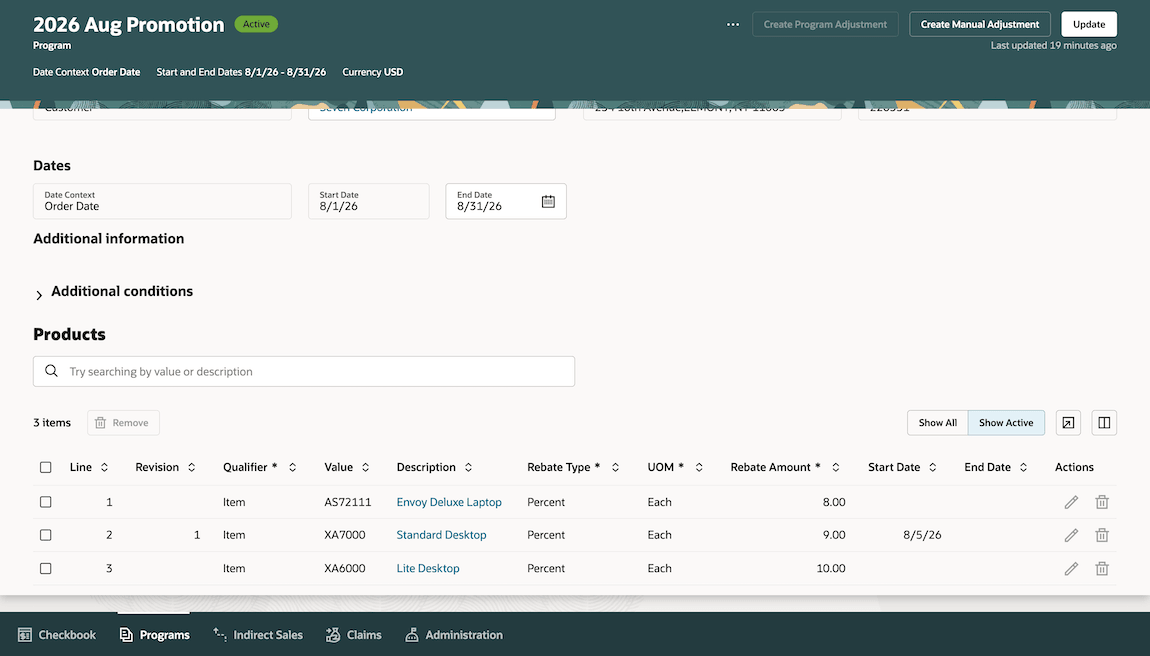The width and height of the screenshot is (1150, 656).
Task: Click the Indirect Sales icon
Action: tap(220, 634)
